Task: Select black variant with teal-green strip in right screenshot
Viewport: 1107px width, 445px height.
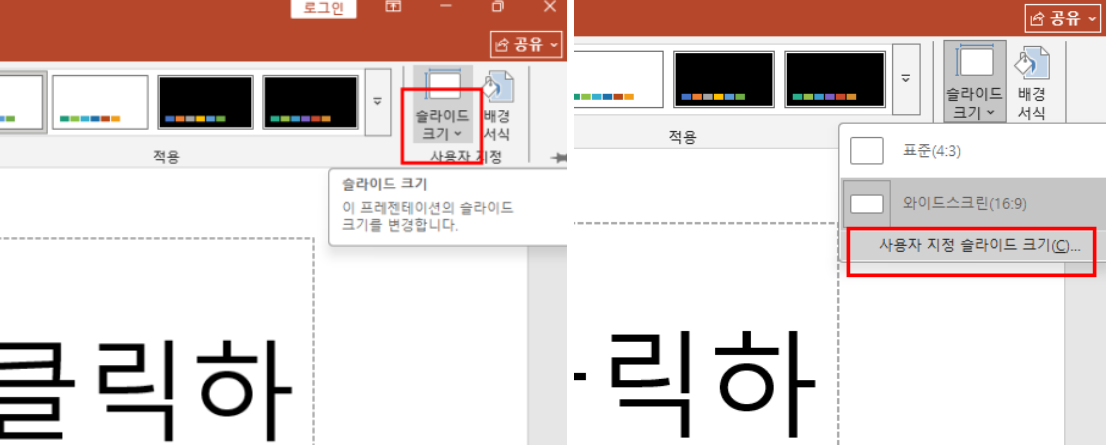Action: (x=835, y=79)
